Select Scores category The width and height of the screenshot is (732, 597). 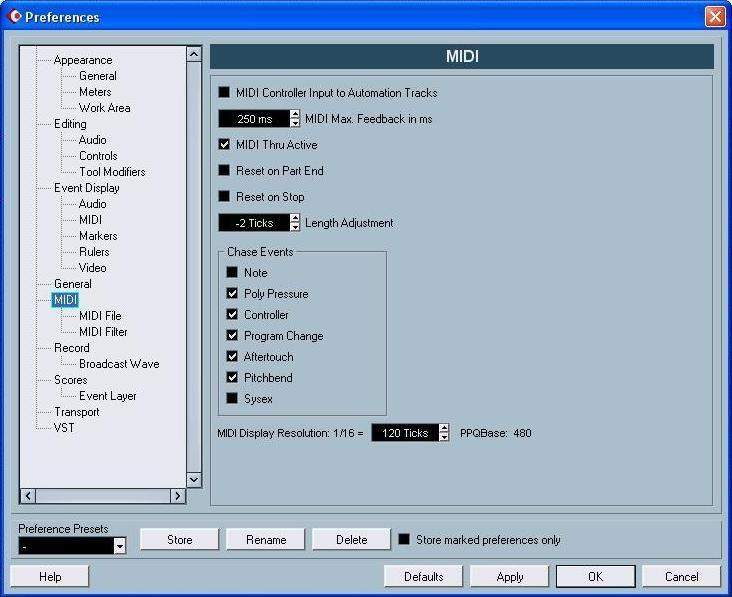tap(70, 379)
